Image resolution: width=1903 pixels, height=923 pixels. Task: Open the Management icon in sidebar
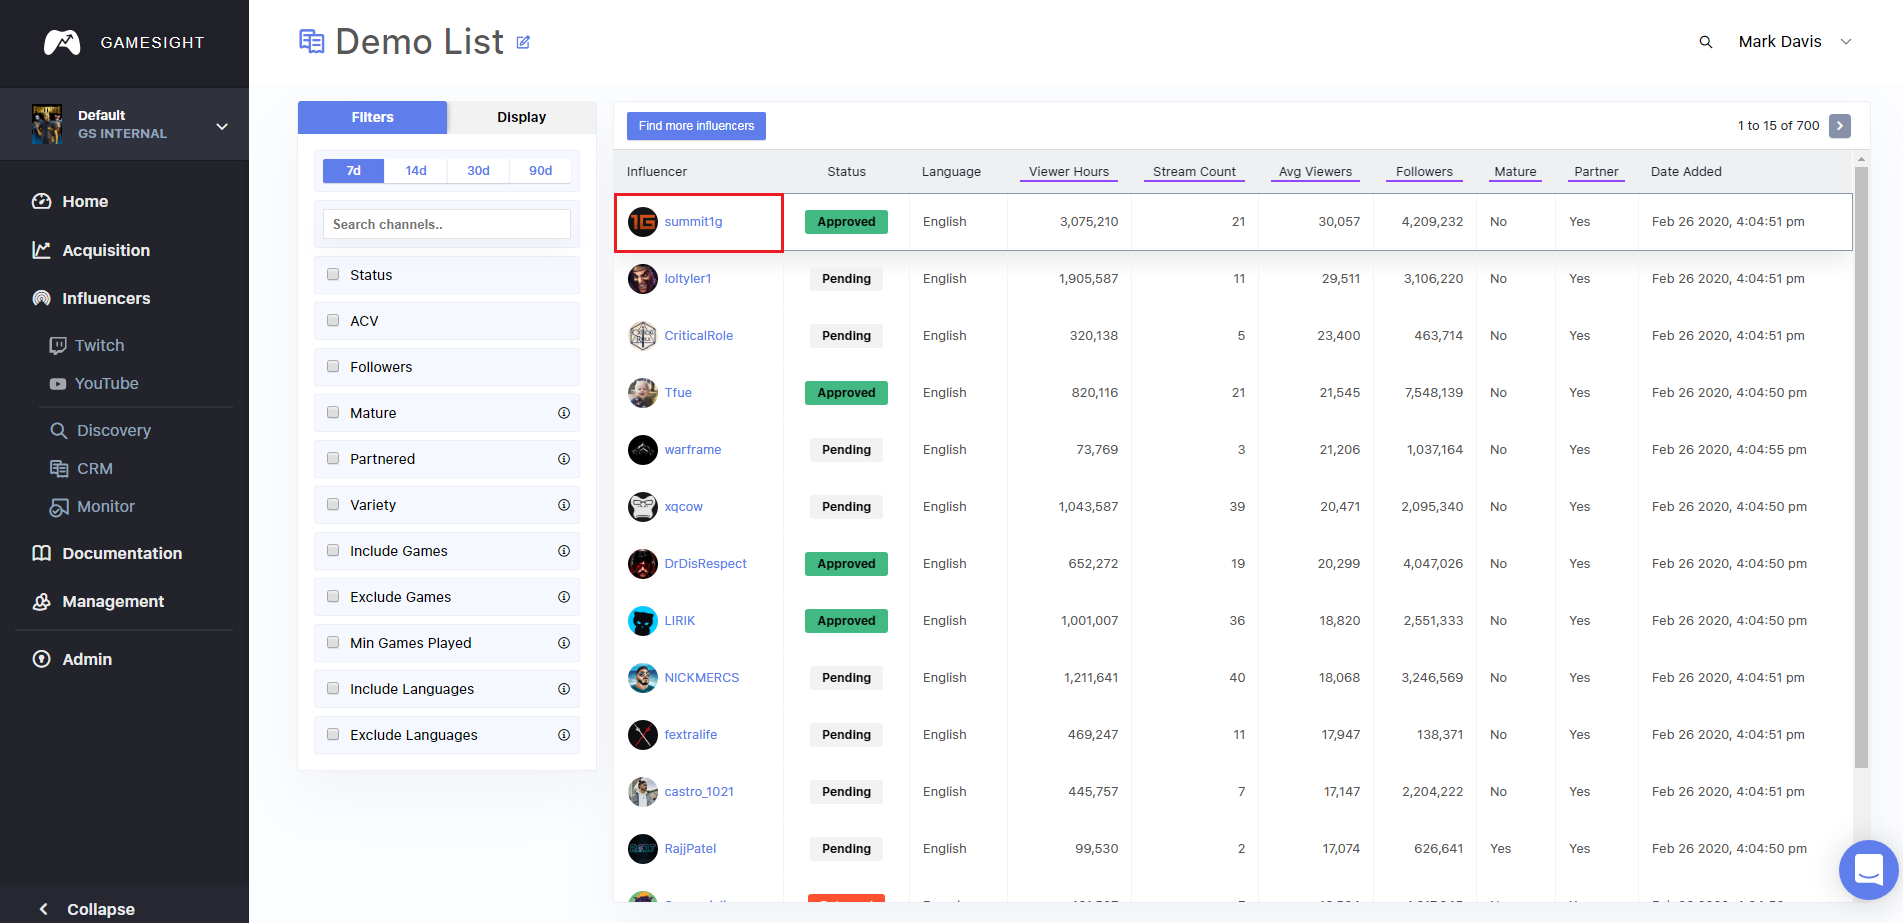click(41, 601)
